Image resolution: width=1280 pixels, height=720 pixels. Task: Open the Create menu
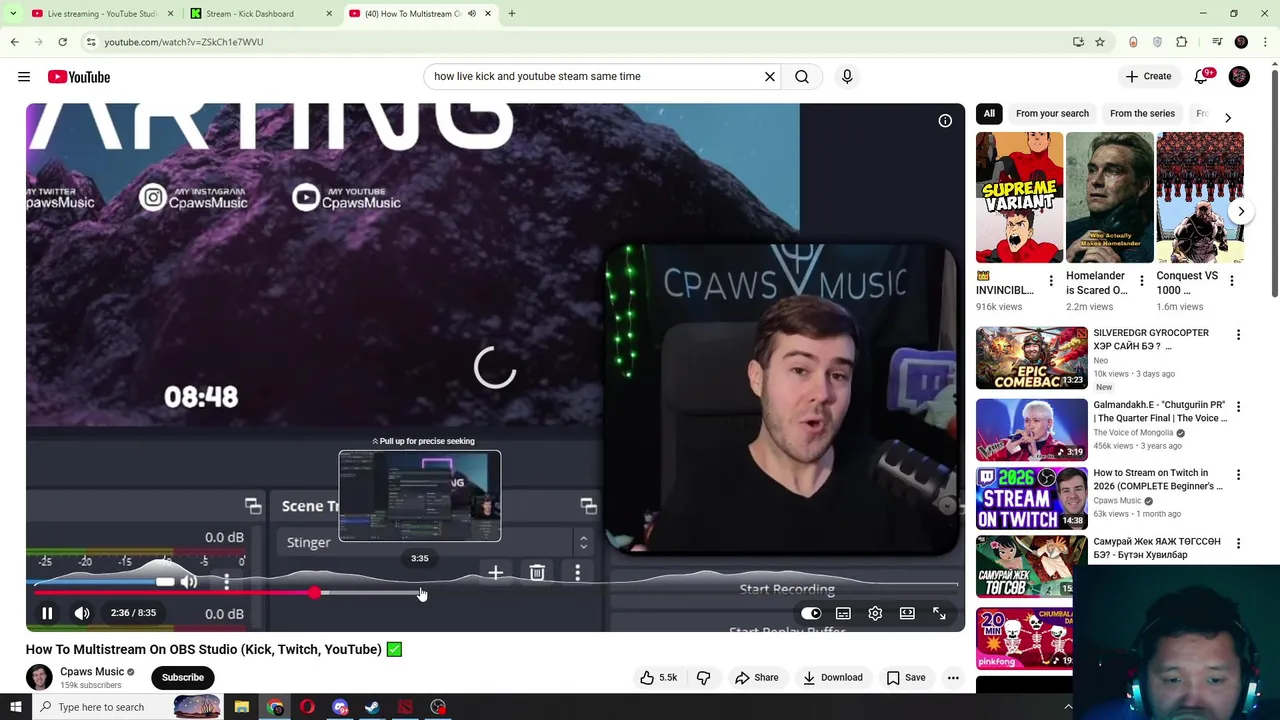[x=1148, y=76]
